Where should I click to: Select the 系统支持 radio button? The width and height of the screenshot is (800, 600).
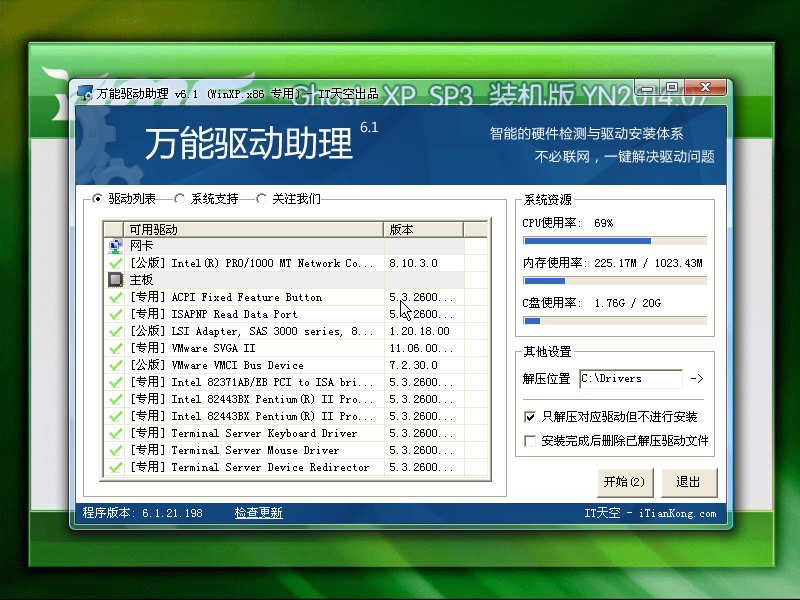(x=179, y=198)
